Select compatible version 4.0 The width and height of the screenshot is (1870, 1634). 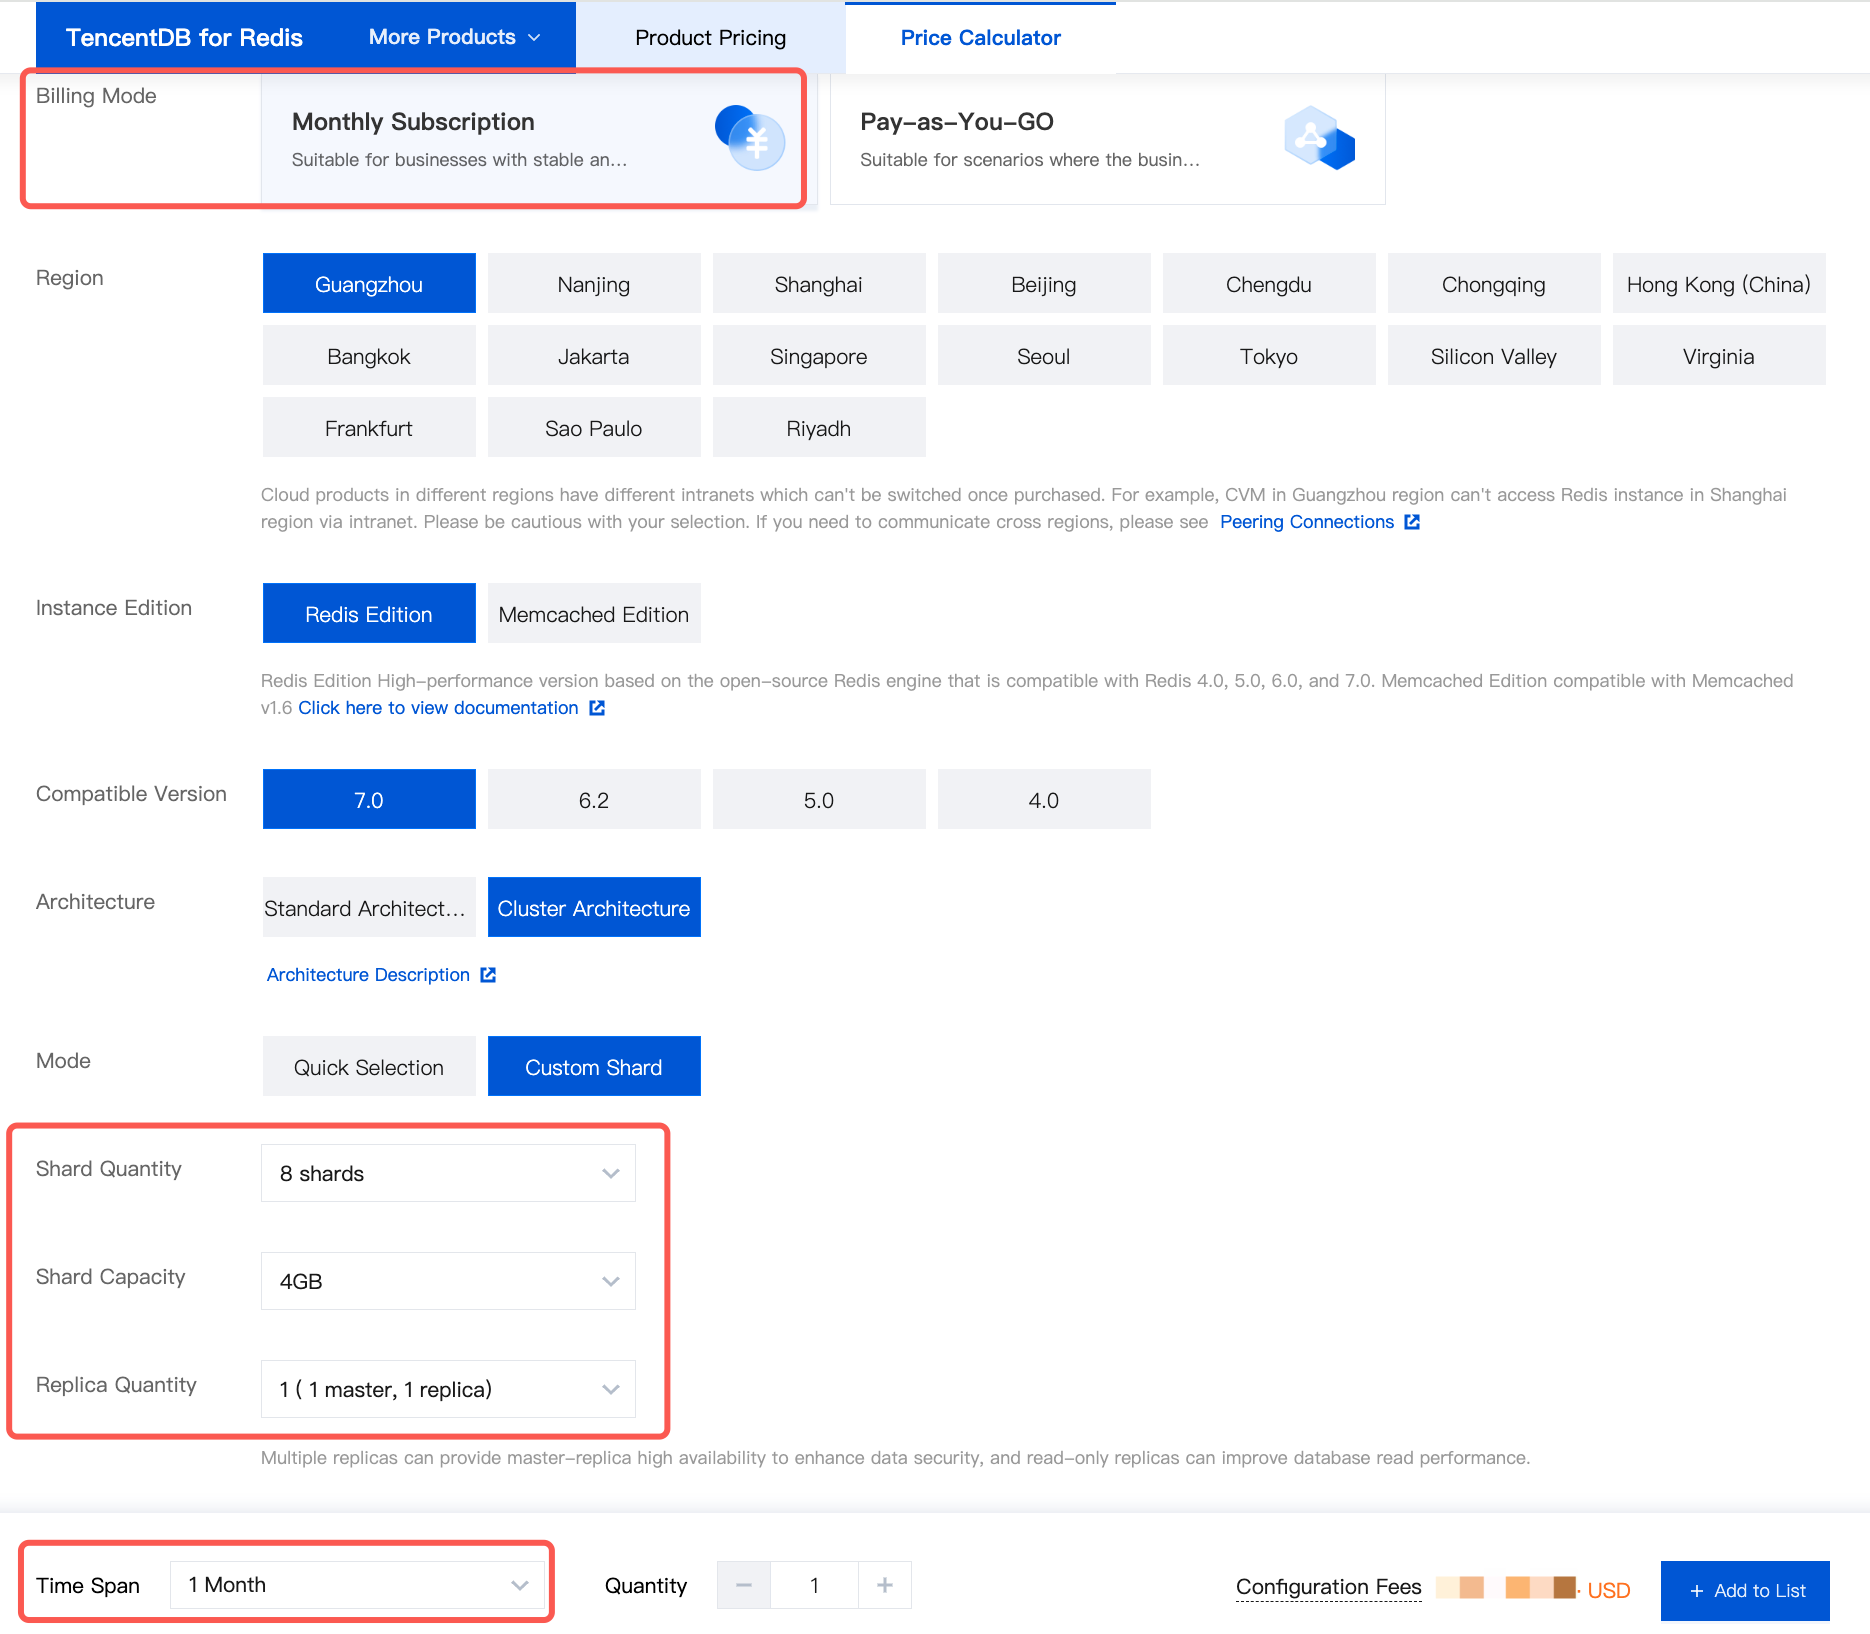click(x=1044, y=800)
